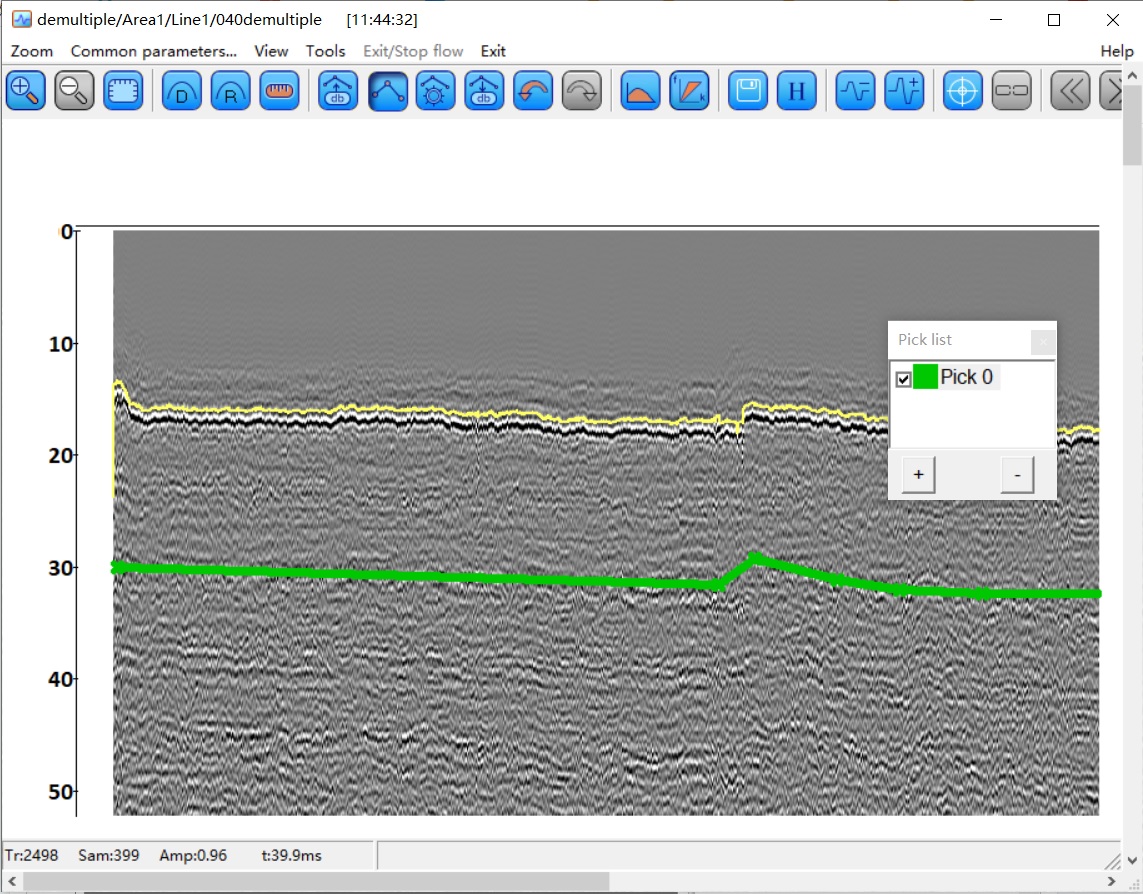Click the Pick list panel title
This screenshot has width=1143, height=894.
tap(924, 340)
